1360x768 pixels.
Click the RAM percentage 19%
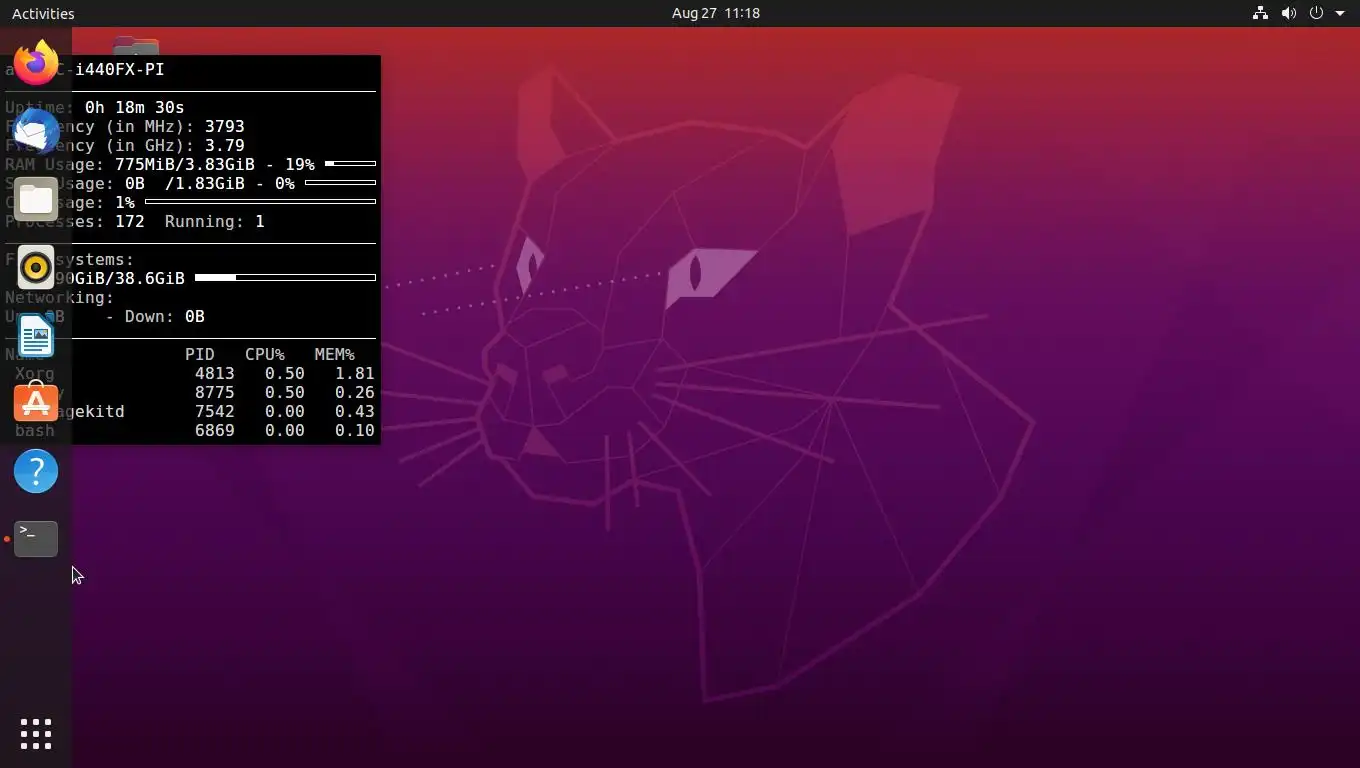300,164
